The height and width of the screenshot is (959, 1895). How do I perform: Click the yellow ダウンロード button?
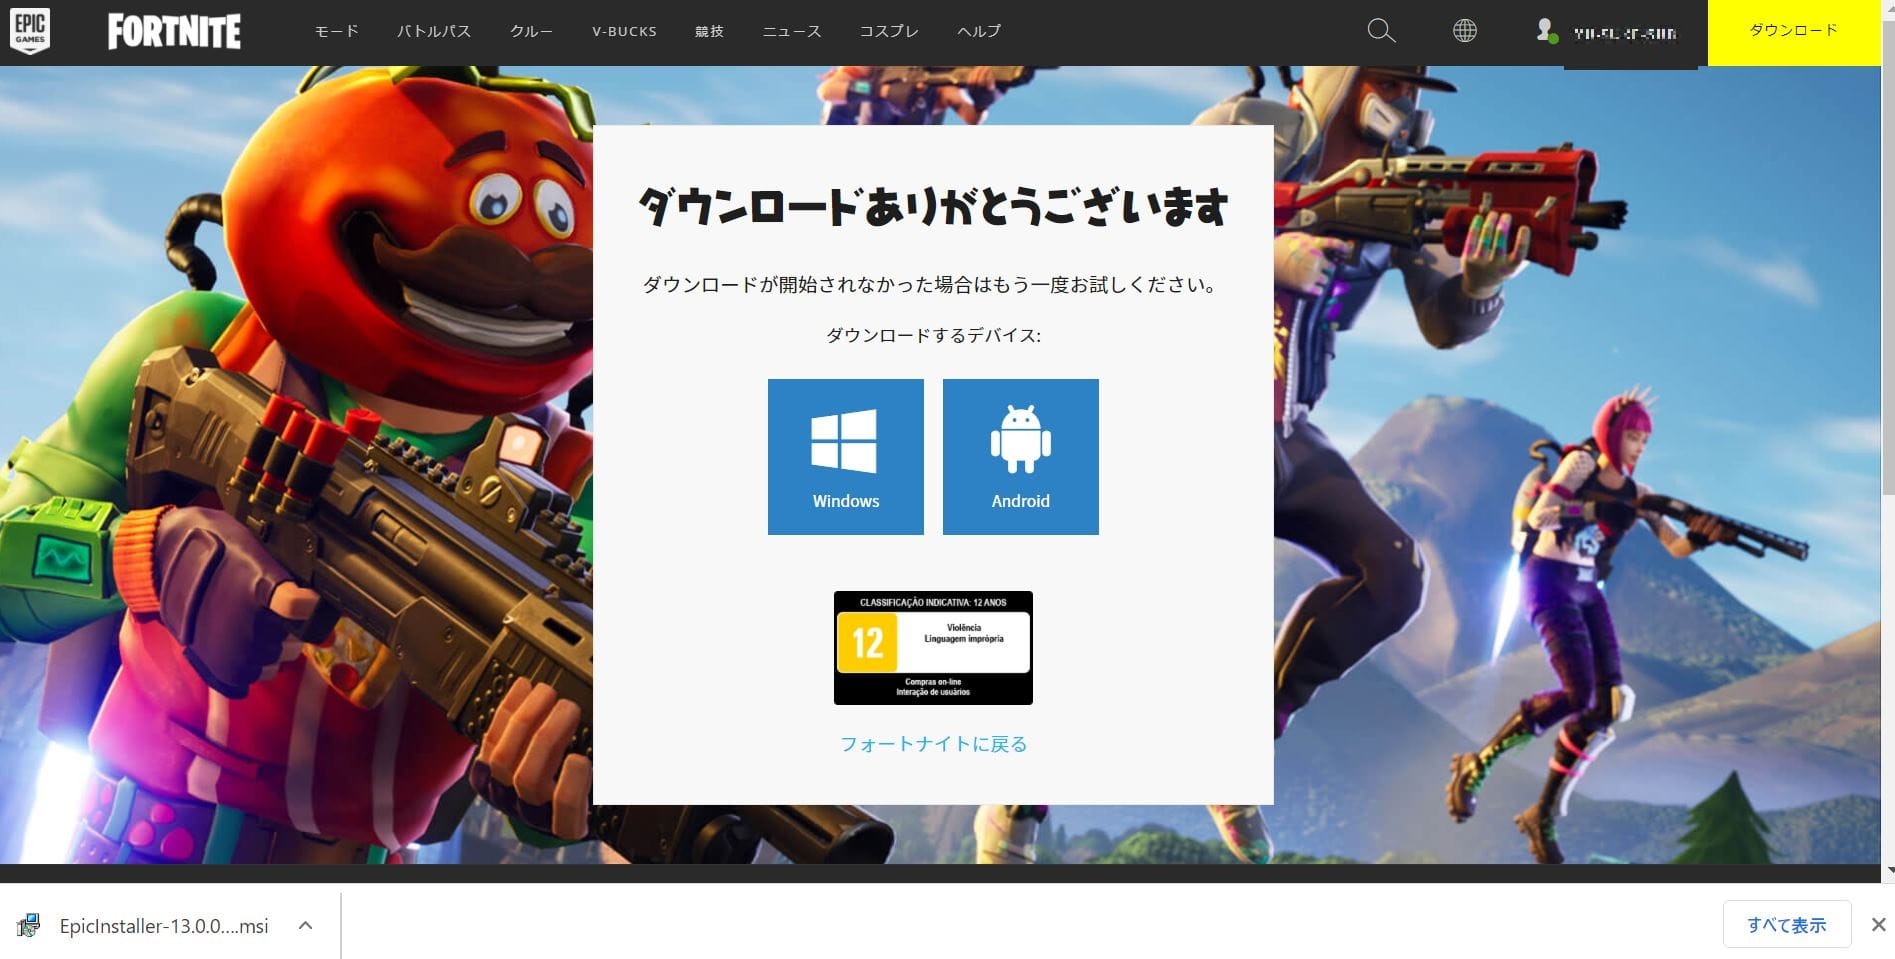tap(1793, 30)
